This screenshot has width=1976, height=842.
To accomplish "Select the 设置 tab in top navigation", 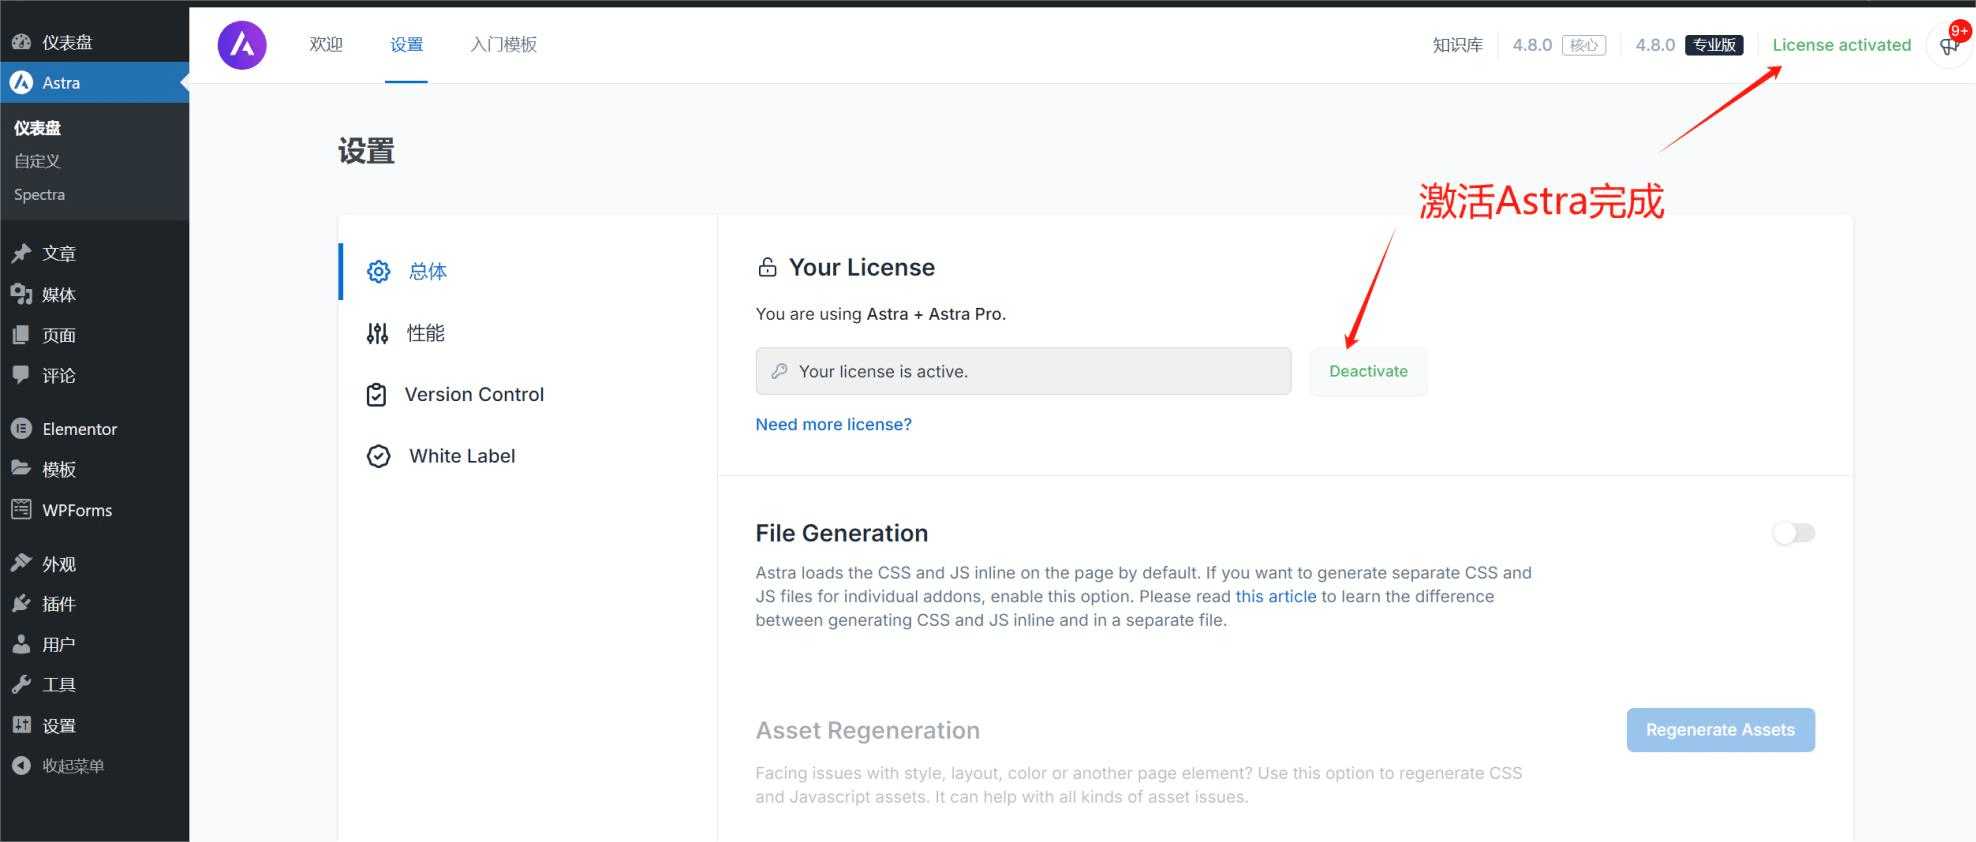I will coord(406,44).
